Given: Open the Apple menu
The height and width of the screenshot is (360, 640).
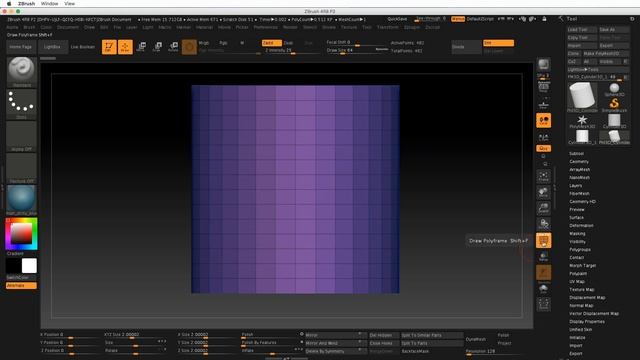Looking at the screenshot, I should click(x=9, y=3).
